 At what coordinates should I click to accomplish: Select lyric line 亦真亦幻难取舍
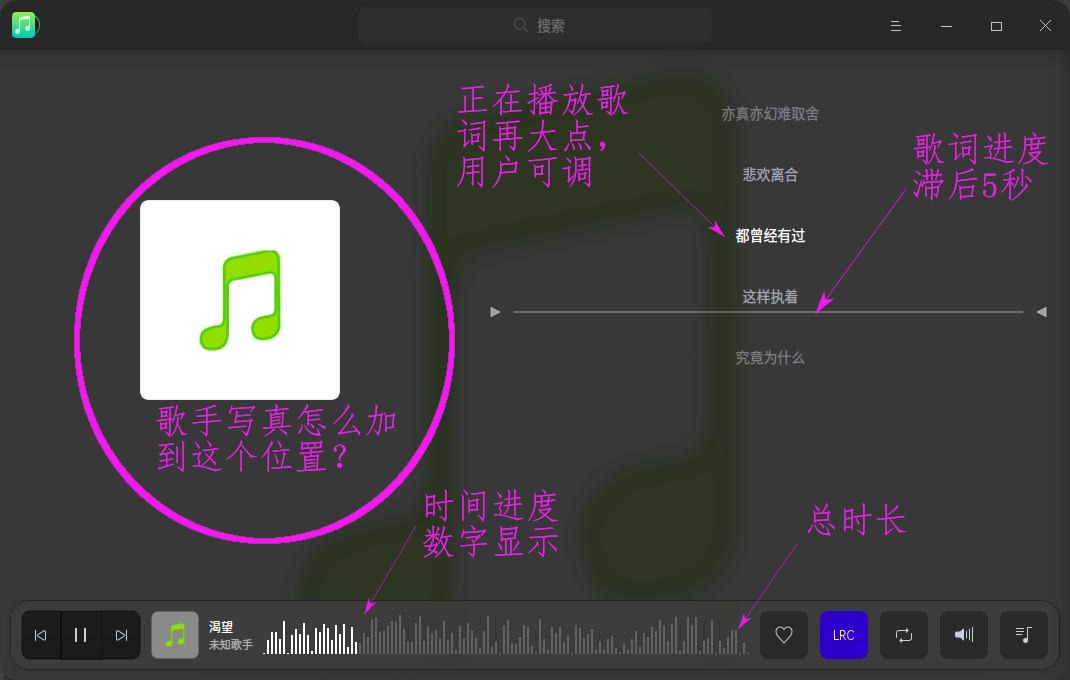[770, 114]
